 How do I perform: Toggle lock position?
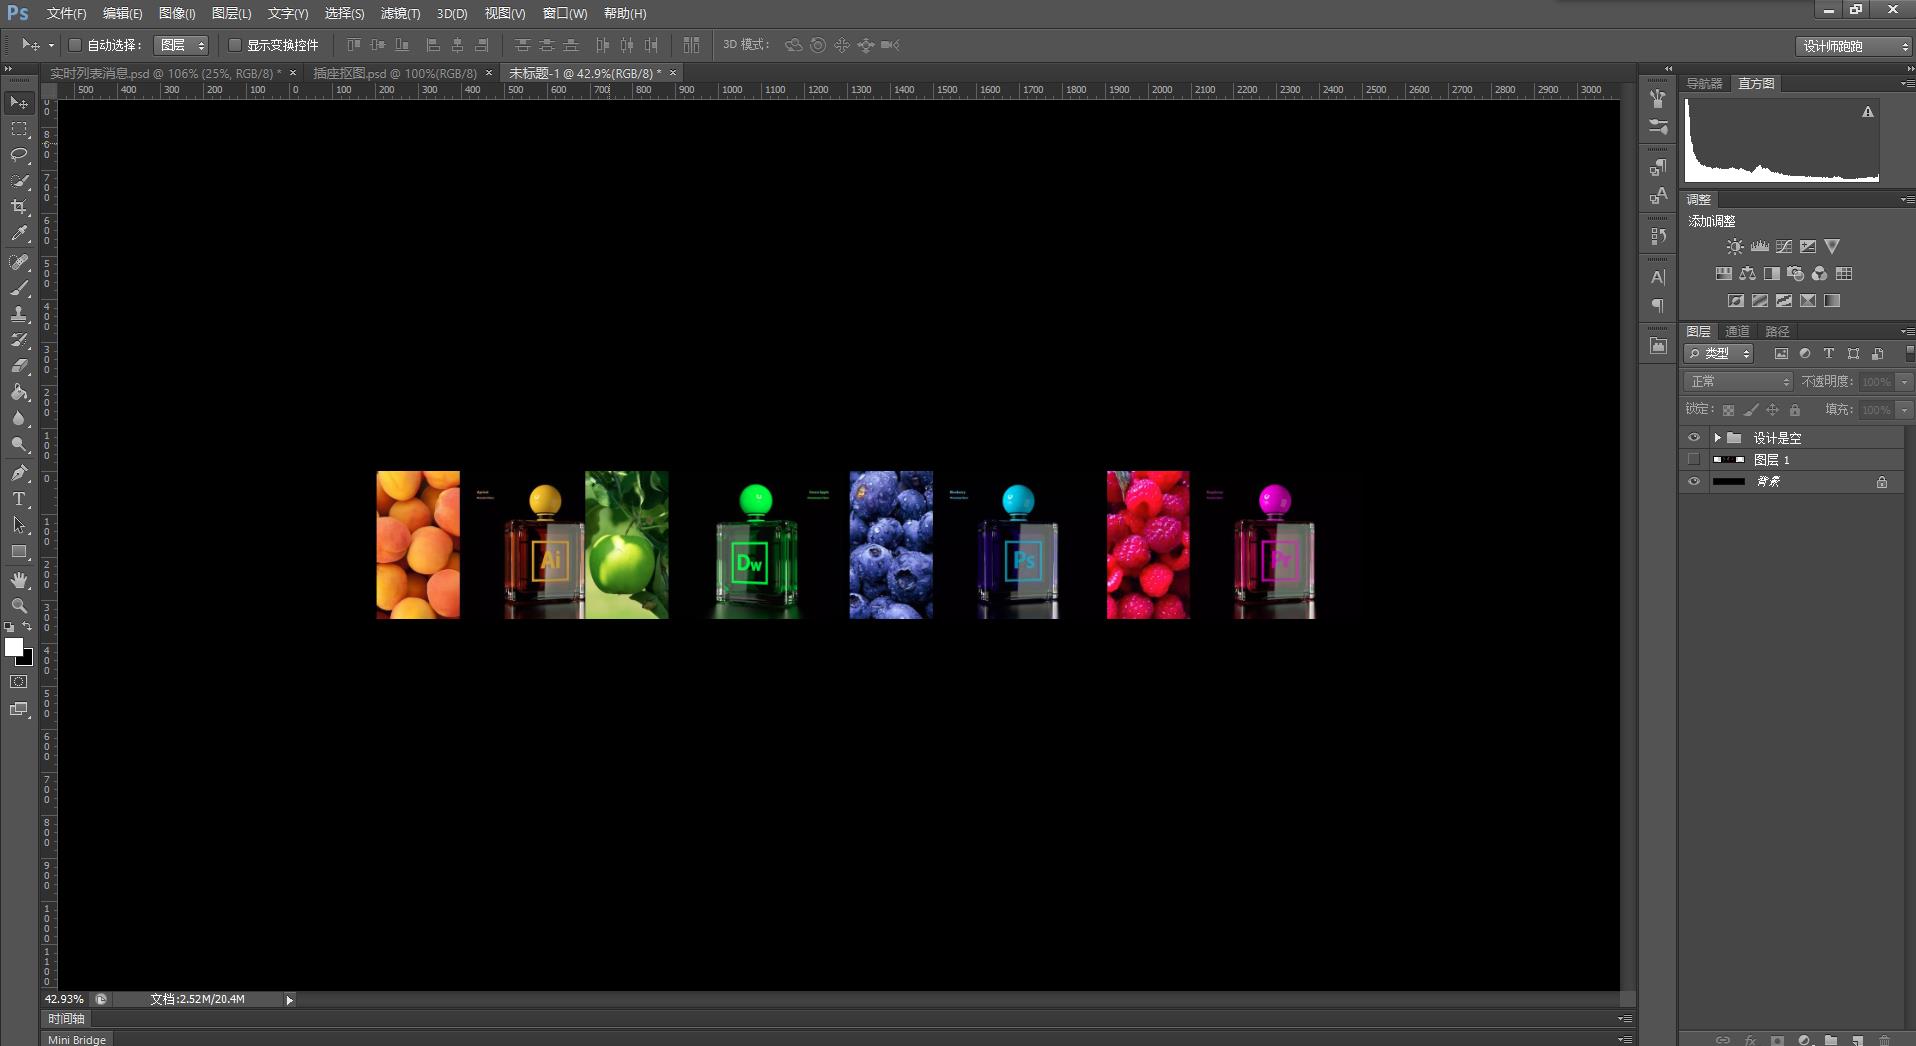pos(1772,410)
